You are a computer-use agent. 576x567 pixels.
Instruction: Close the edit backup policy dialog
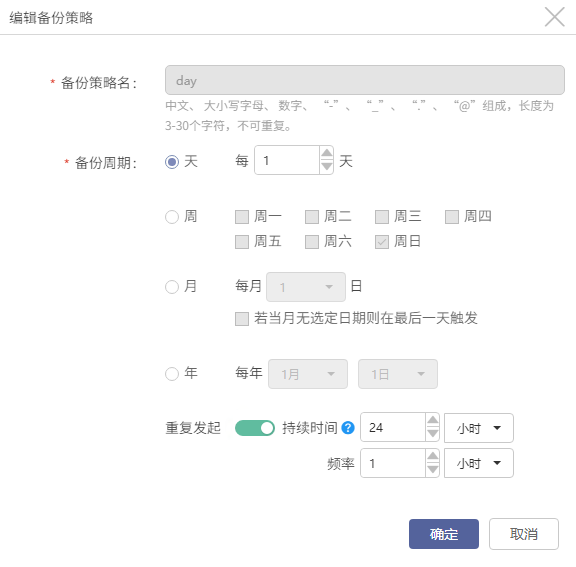point(554,17)
